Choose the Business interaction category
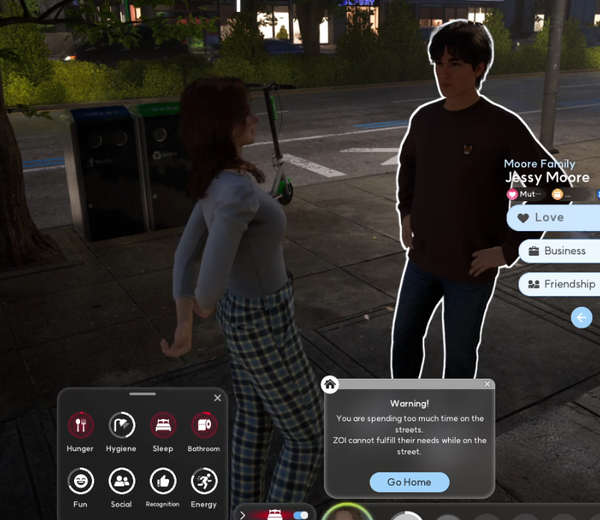Viewport: 600px width, 520px height. (560, 251)
